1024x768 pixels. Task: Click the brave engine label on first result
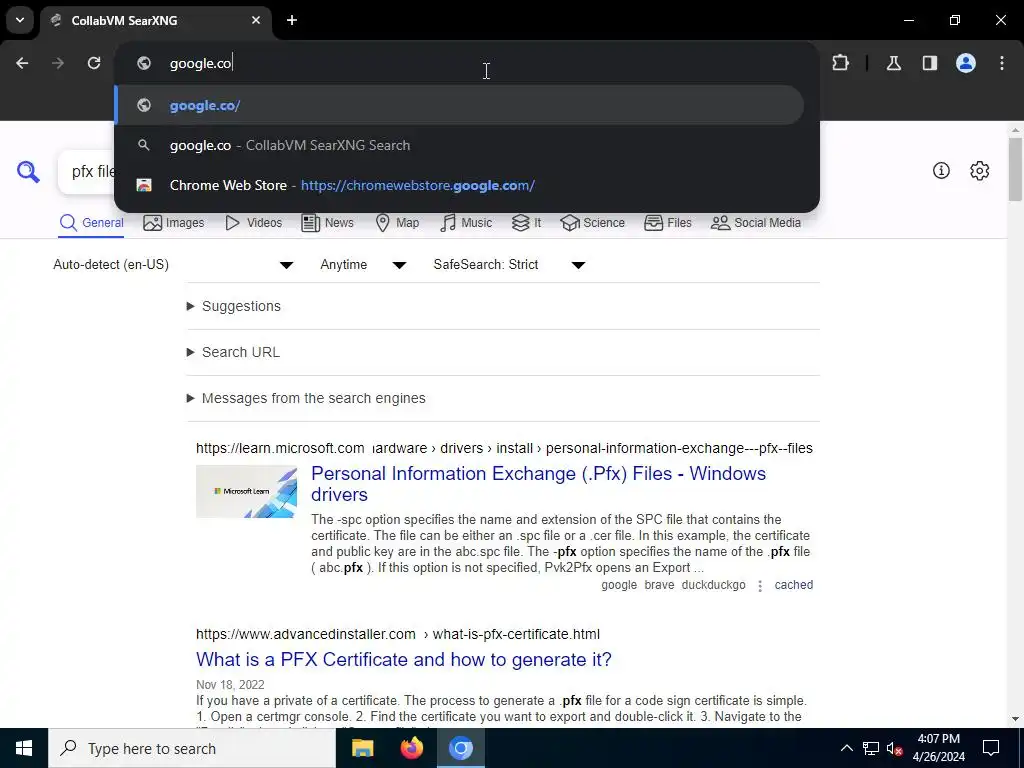click(x=659, y=585)
